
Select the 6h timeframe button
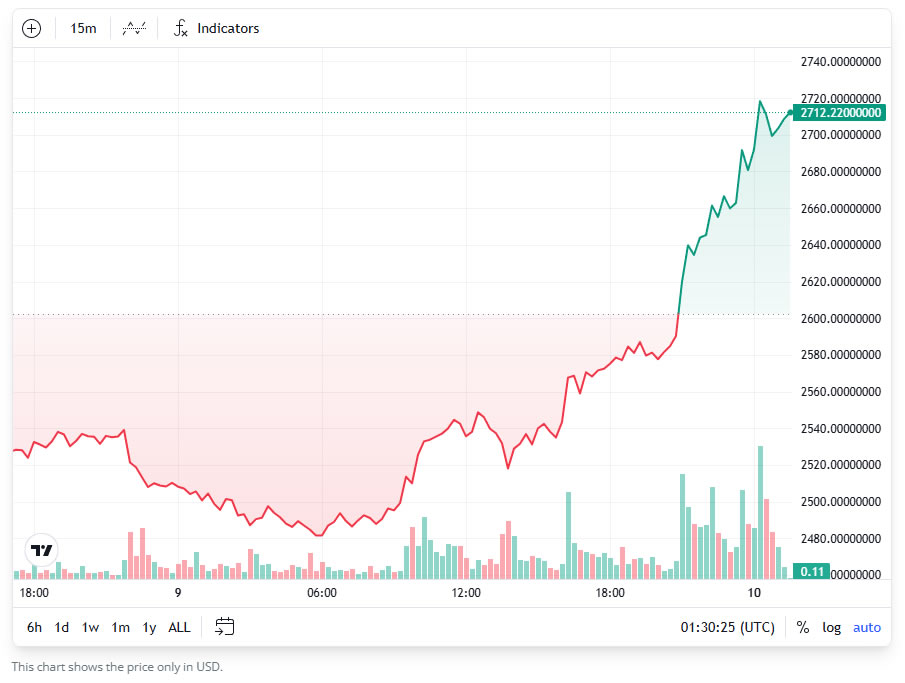(33, 627)
